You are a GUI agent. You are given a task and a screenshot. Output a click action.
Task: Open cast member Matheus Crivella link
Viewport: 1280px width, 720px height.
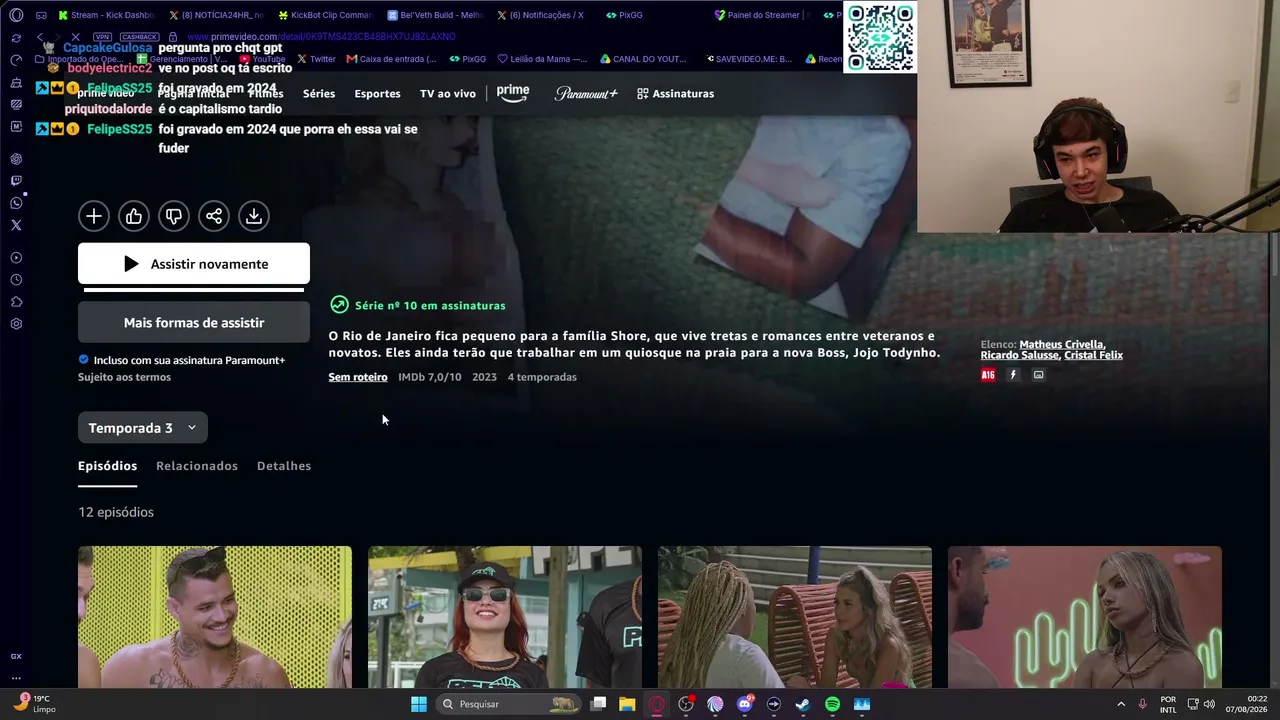pyautogui.click(x=1061, y=345)
